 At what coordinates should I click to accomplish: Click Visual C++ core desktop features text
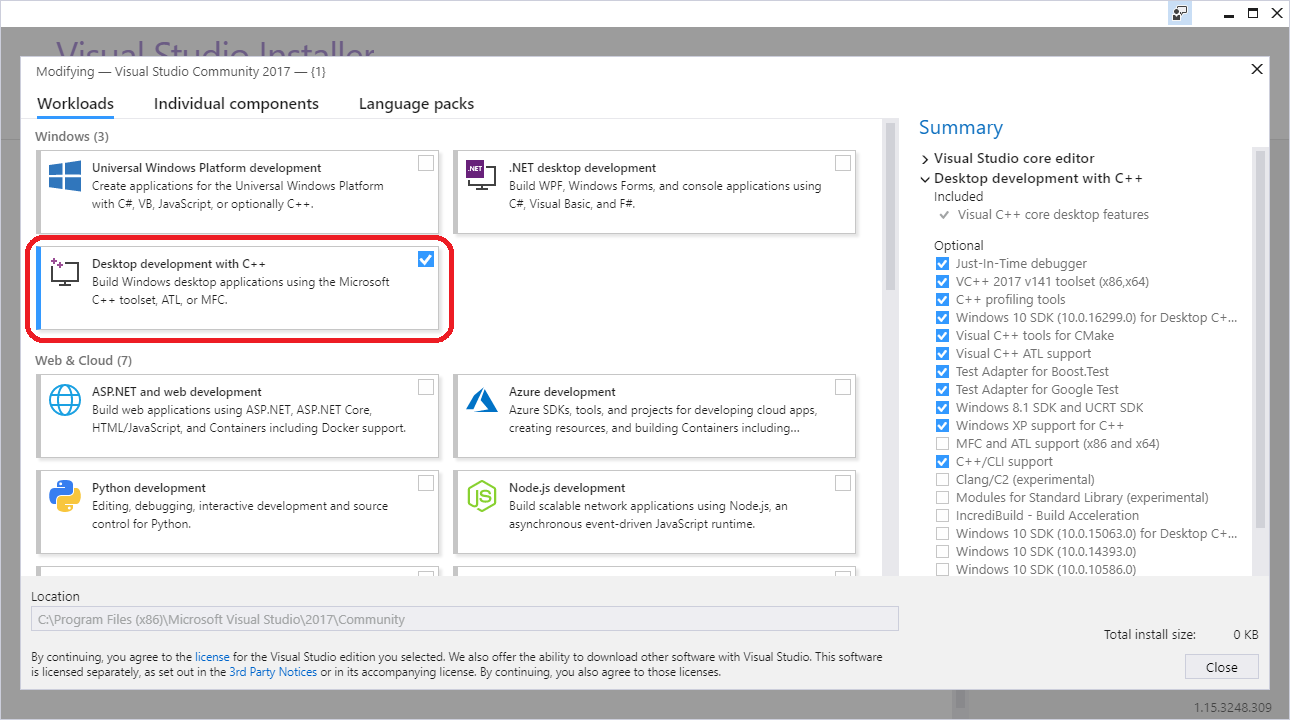pyautogui.click(x=1053, y=215)
